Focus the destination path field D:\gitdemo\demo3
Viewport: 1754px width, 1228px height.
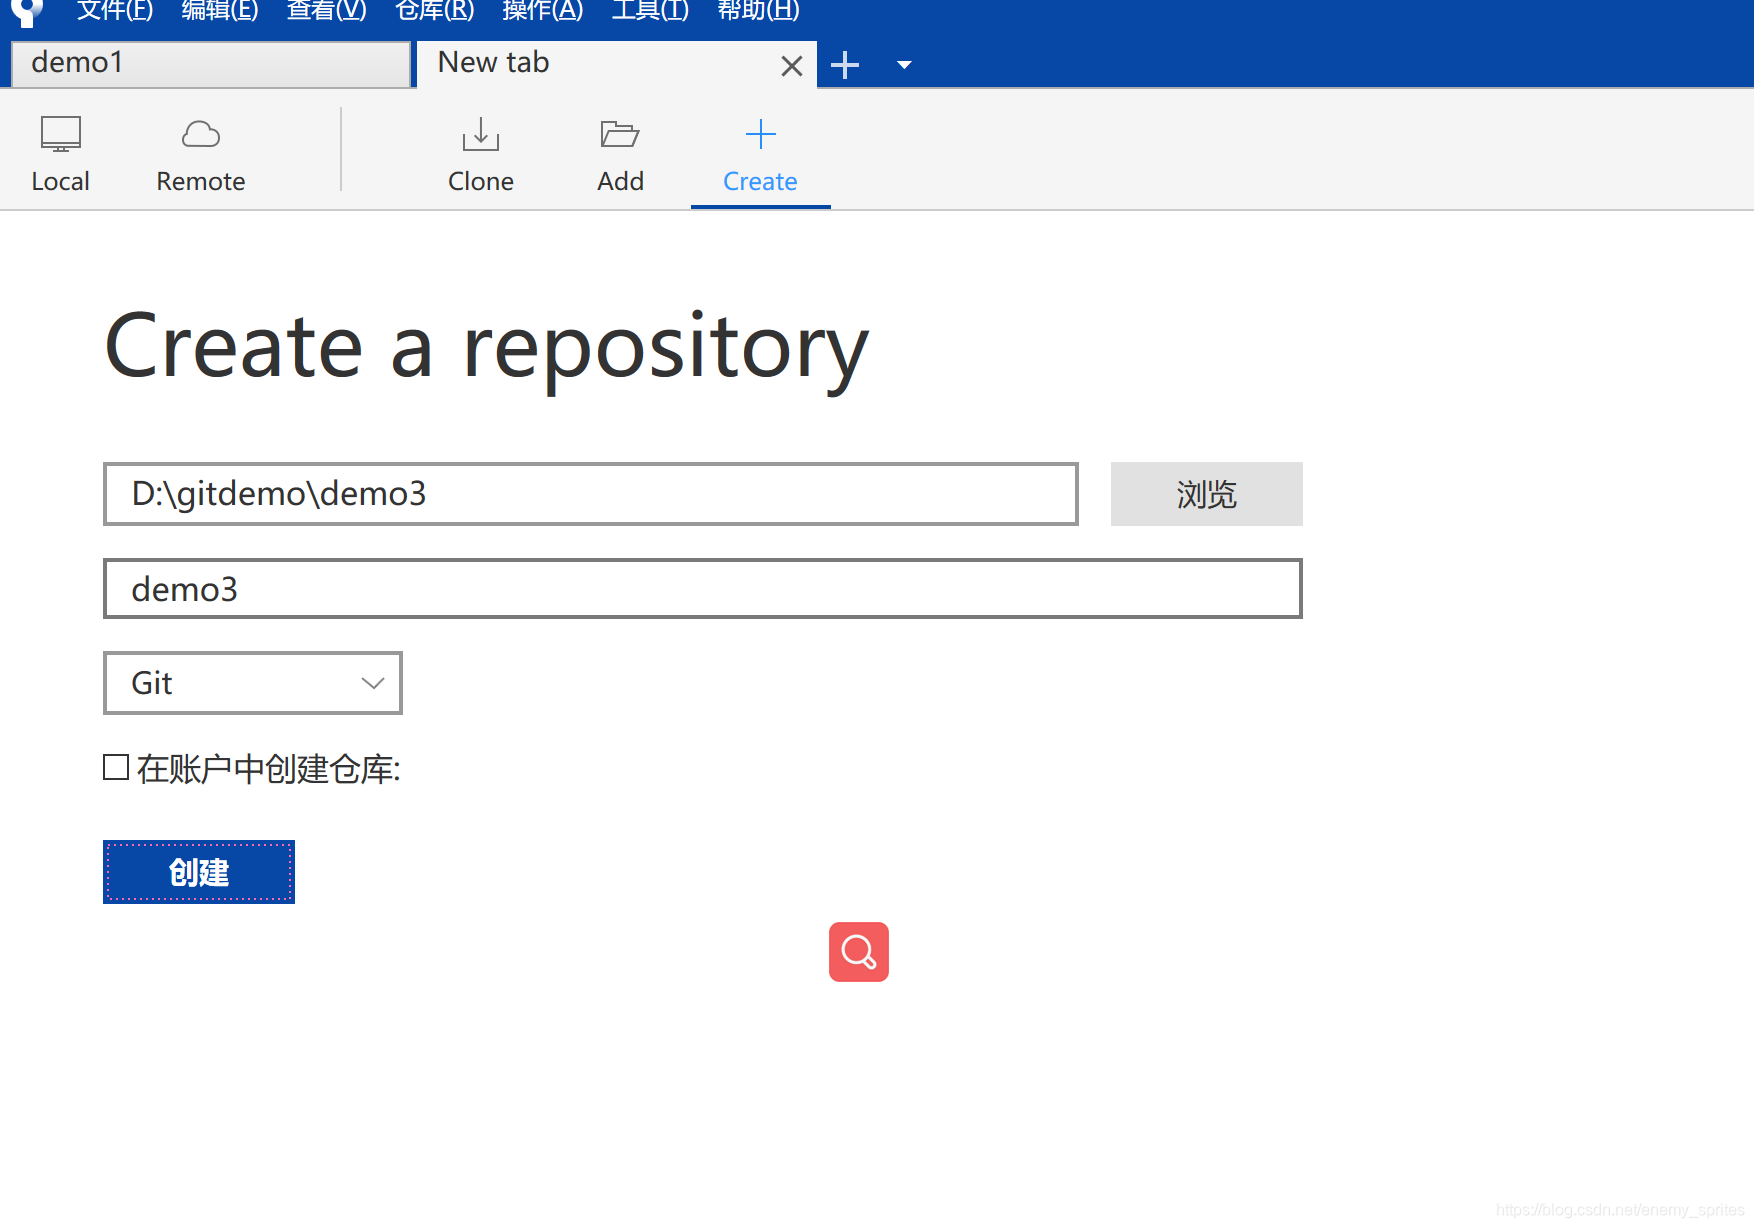[590, 494]
